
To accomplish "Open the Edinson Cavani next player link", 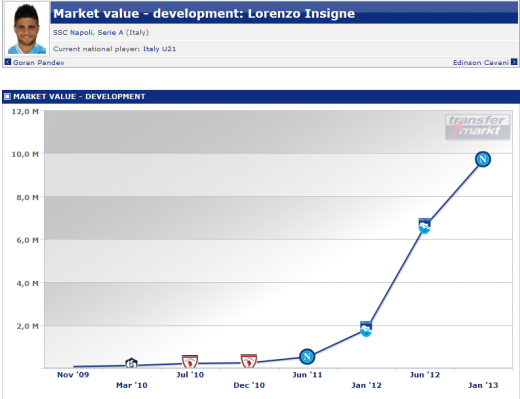I will click(481, 62).
